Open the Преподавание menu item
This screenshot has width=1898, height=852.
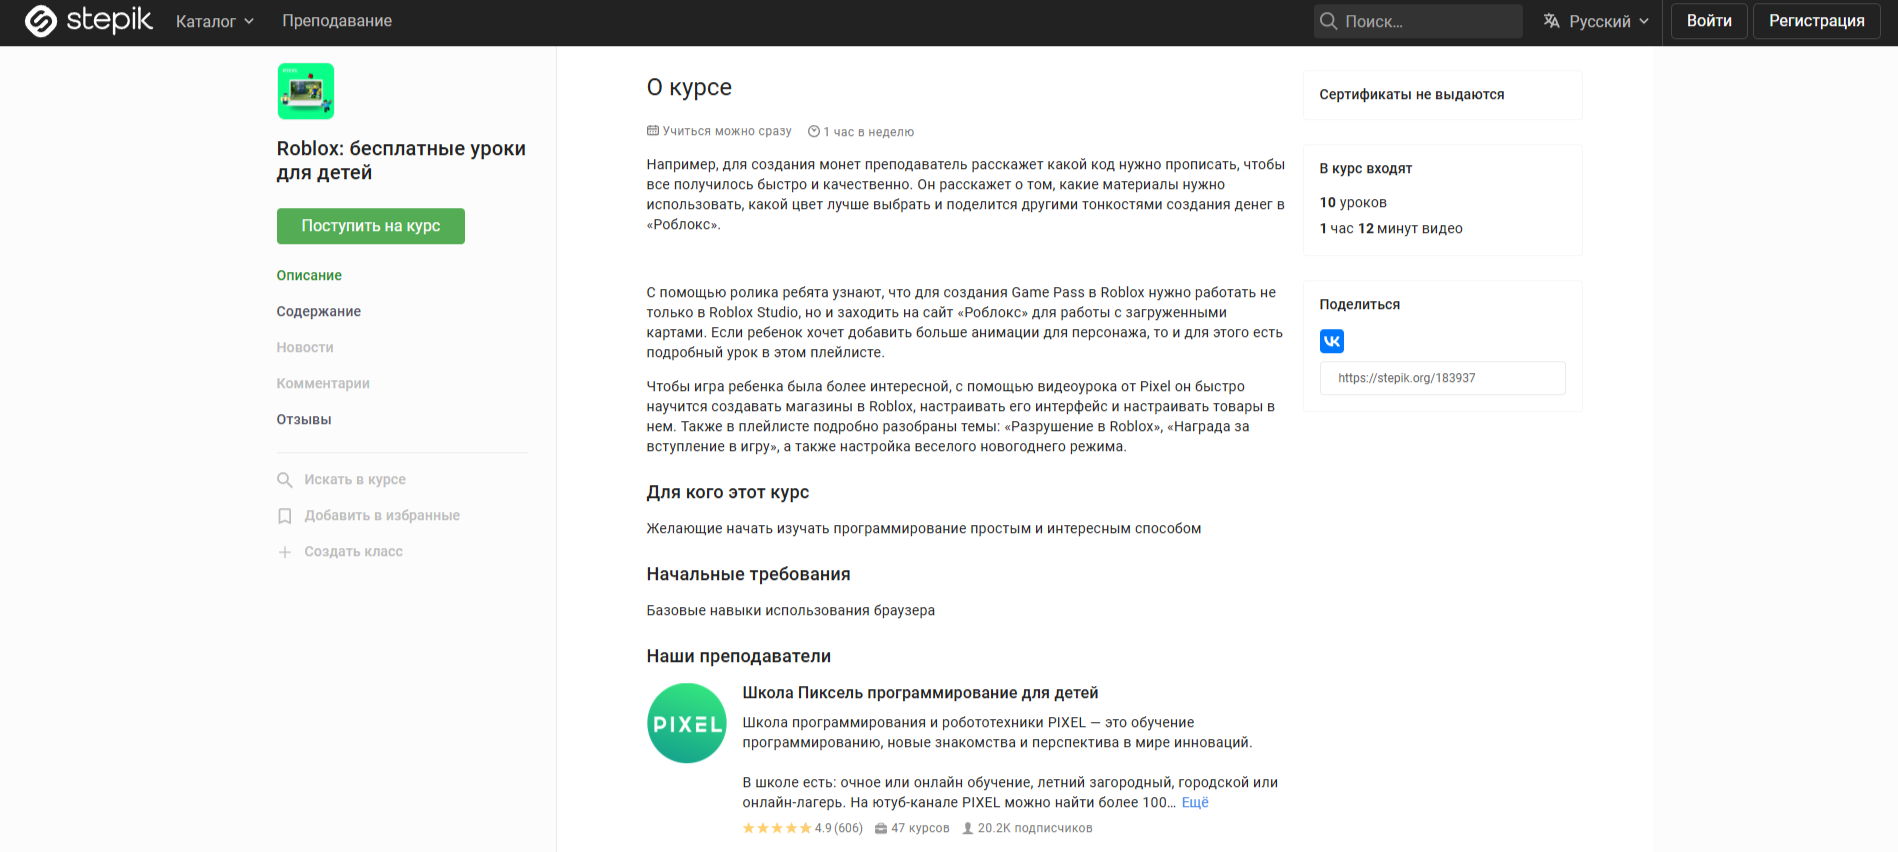point(337,21)
